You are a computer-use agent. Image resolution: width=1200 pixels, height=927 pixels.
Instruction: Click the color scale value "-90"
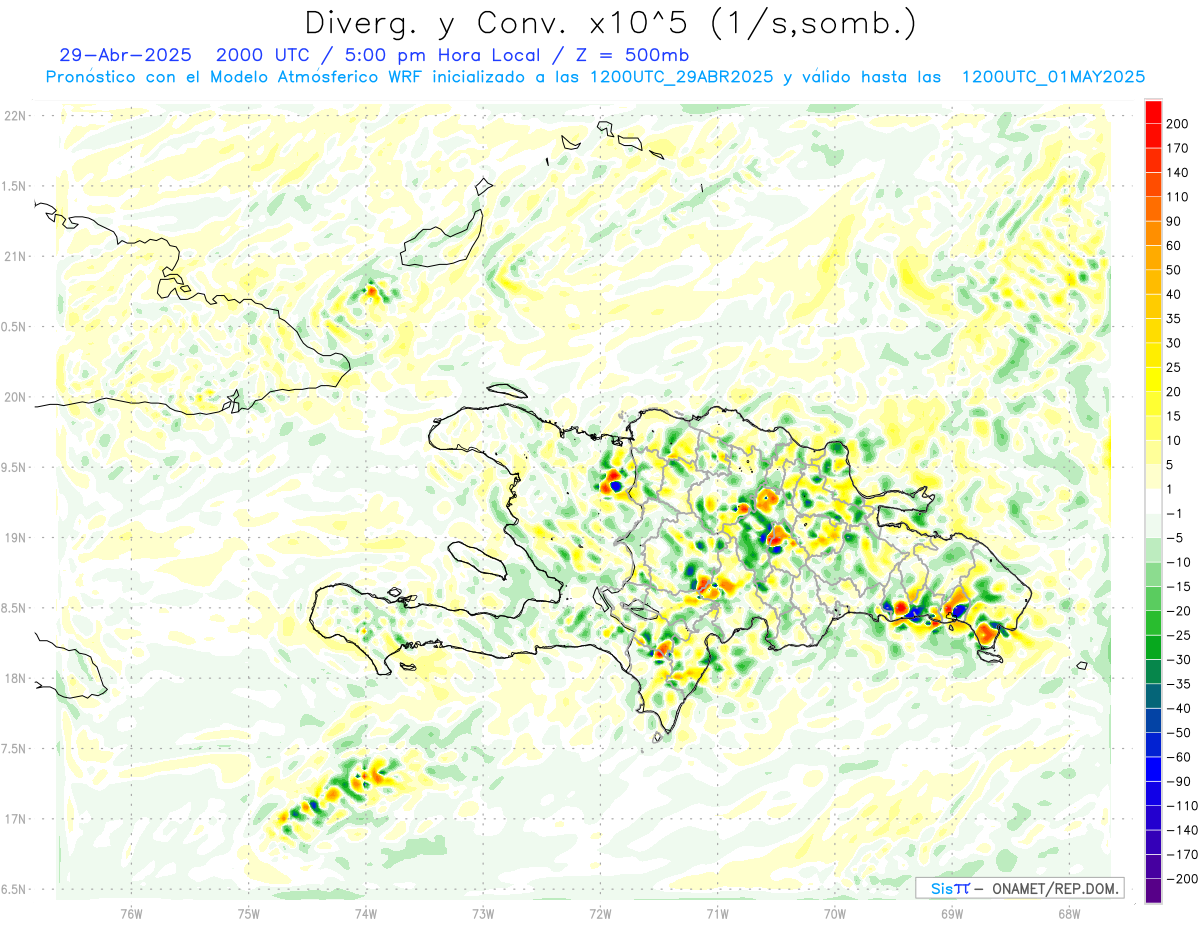tap(1180, 781)
